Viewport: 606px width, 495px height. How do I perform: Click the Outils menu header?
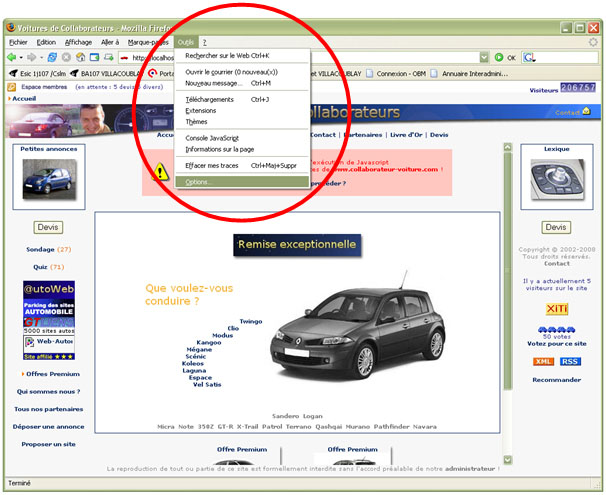point(186,42)
